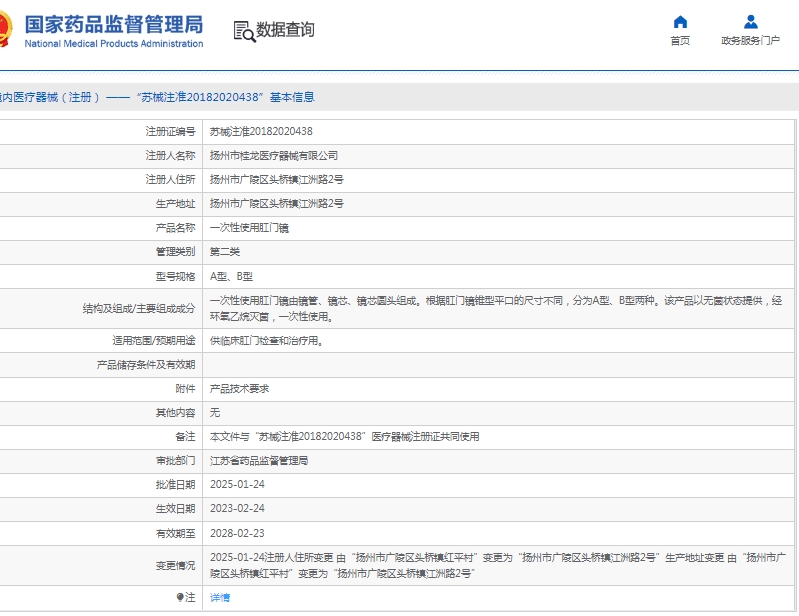The image size is (799, 616).
Task: Click intended use value 供临床肛门检查和治疗用
Action: (x=267, y=340)
